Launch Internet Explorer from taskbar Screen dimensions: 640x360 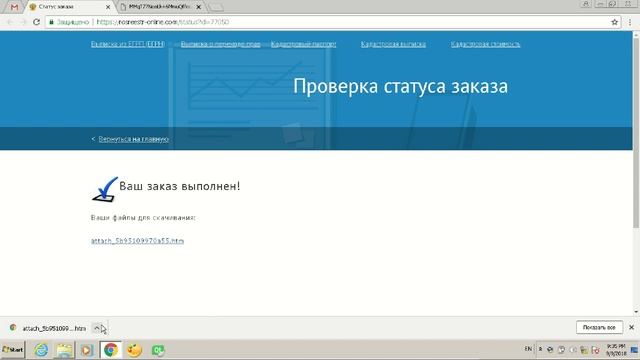tap(41, 350)
